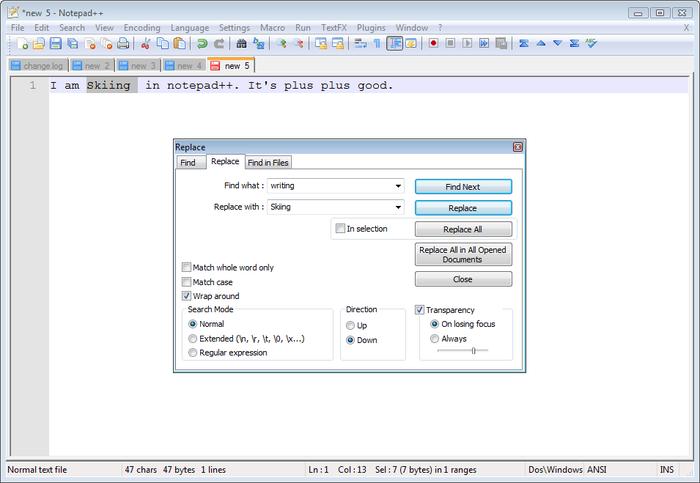
Task: Click the macro Playback icon
Action: click(467, 43)
